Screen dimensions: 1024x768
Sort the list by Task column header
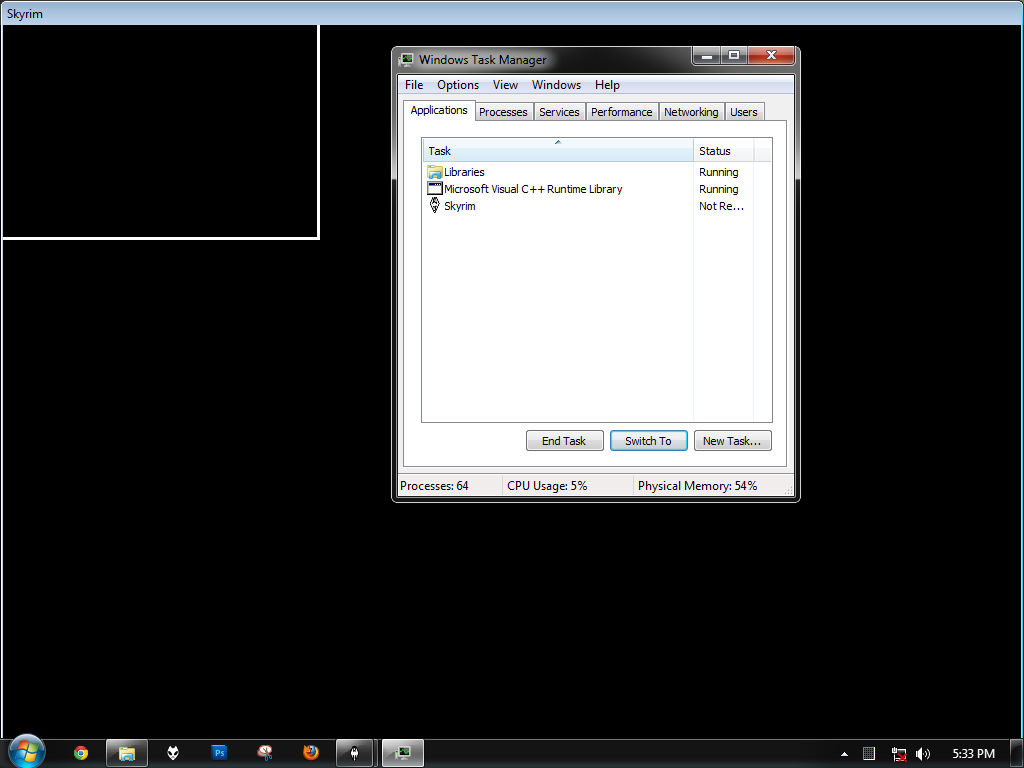(x=558, y=151)
